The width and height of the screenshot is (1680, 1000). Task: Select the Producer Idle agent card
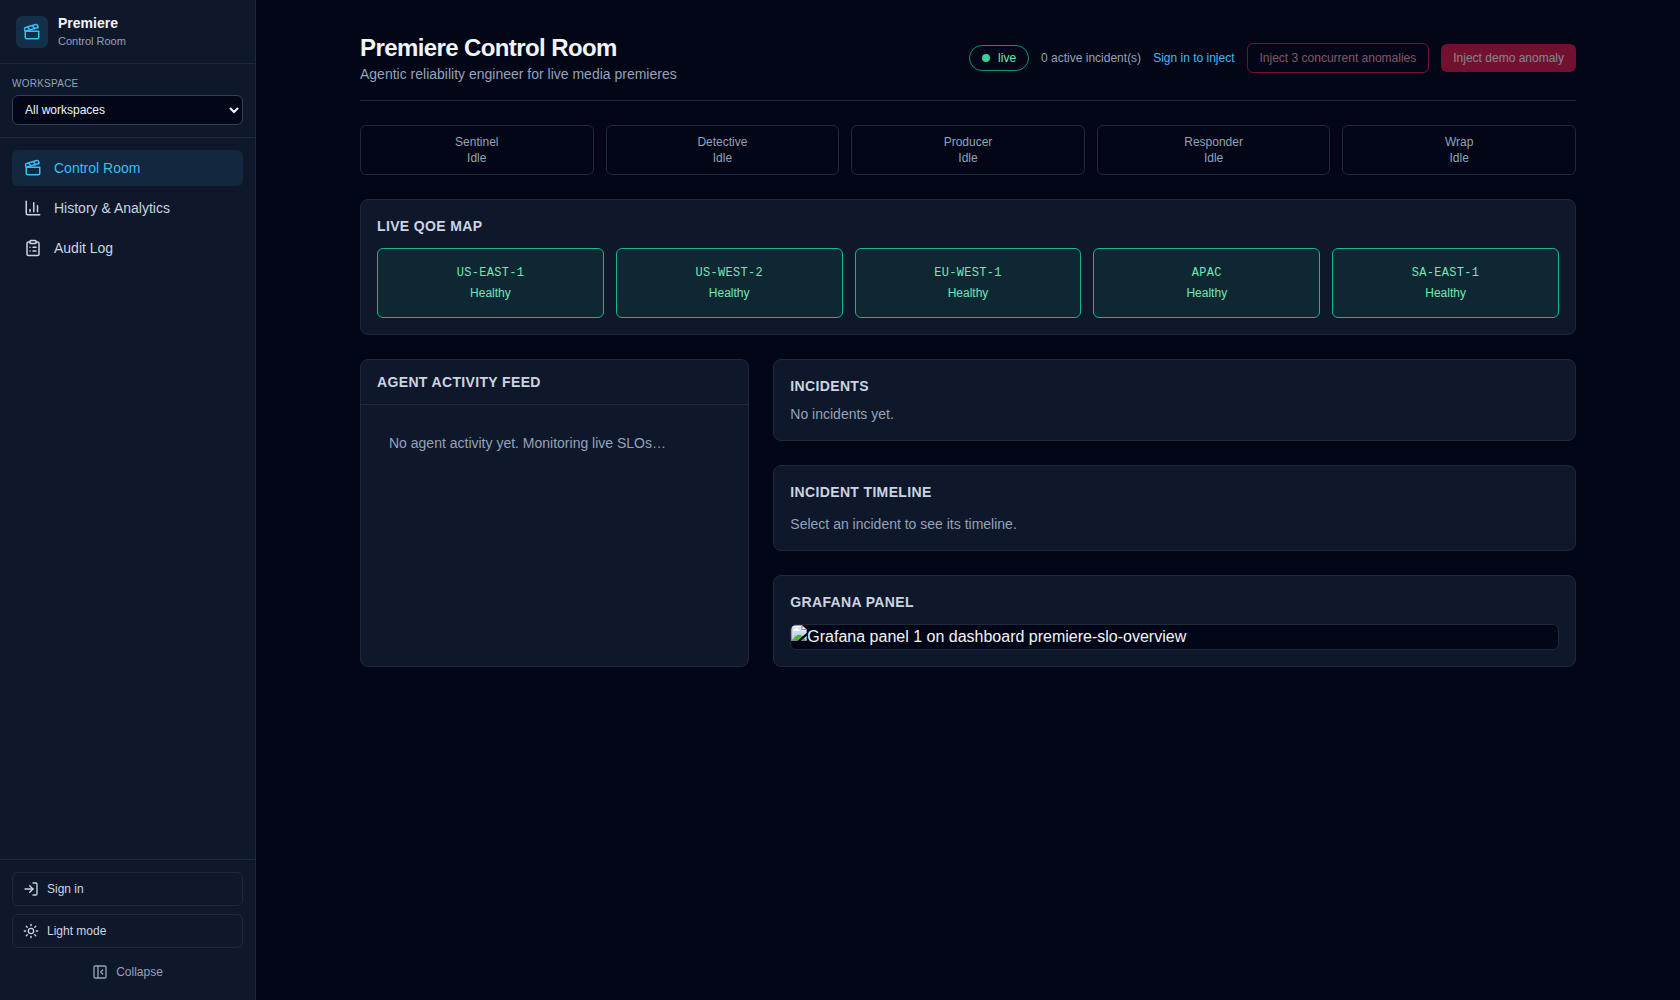pyautogui.click(x=967, y=150)
